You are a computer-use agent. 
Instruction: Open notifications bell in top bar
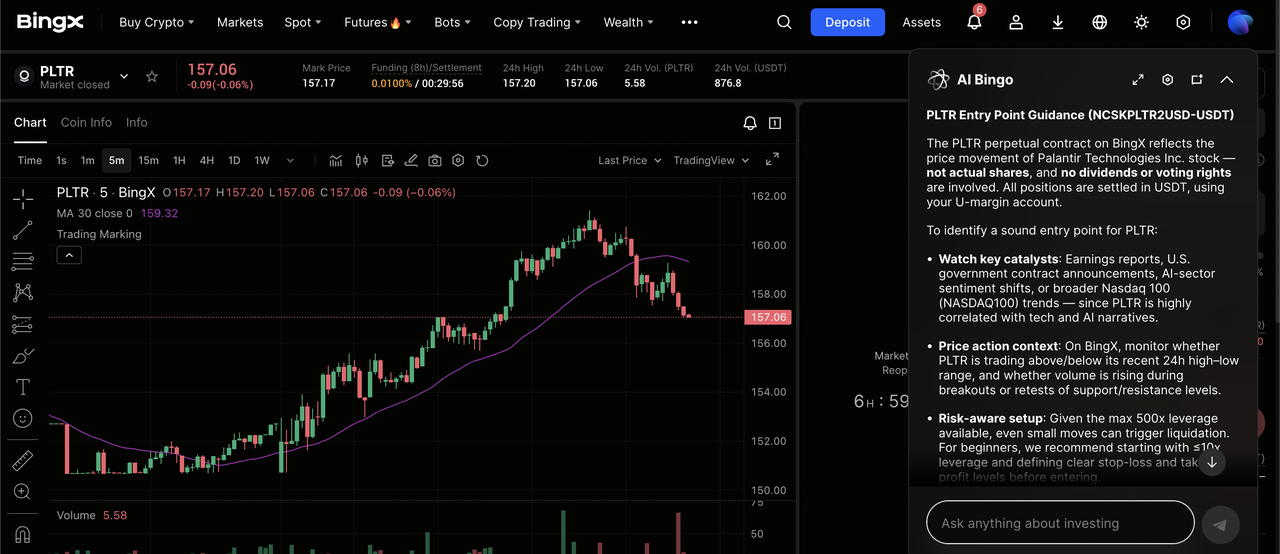(973, 22)
